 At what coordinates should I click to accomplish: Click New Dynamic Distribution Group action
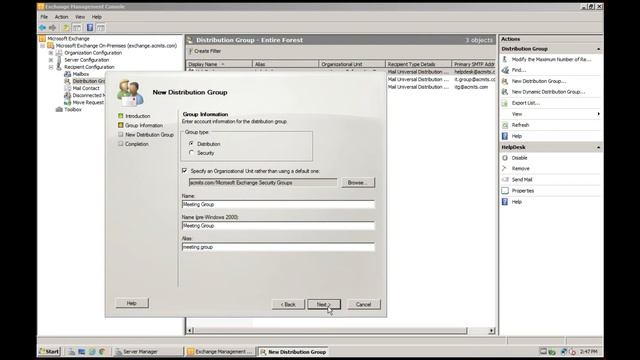tap(549, 92)
